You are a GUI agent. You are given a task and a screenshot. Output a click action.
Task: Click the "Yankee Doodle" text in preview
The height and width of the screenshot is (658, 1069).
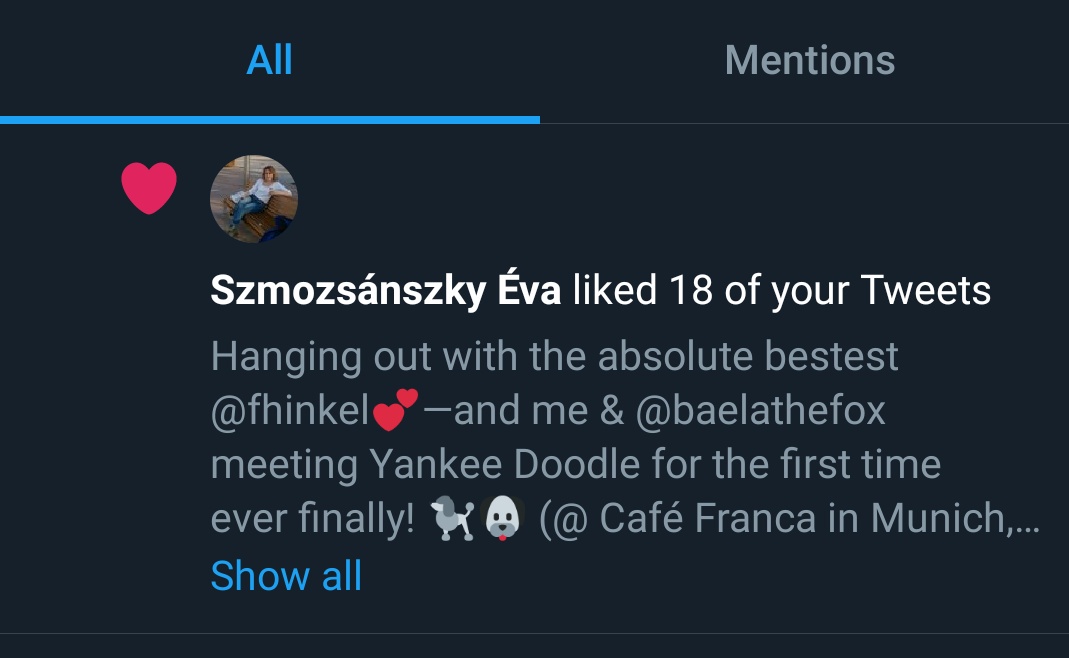click(505, 465)
